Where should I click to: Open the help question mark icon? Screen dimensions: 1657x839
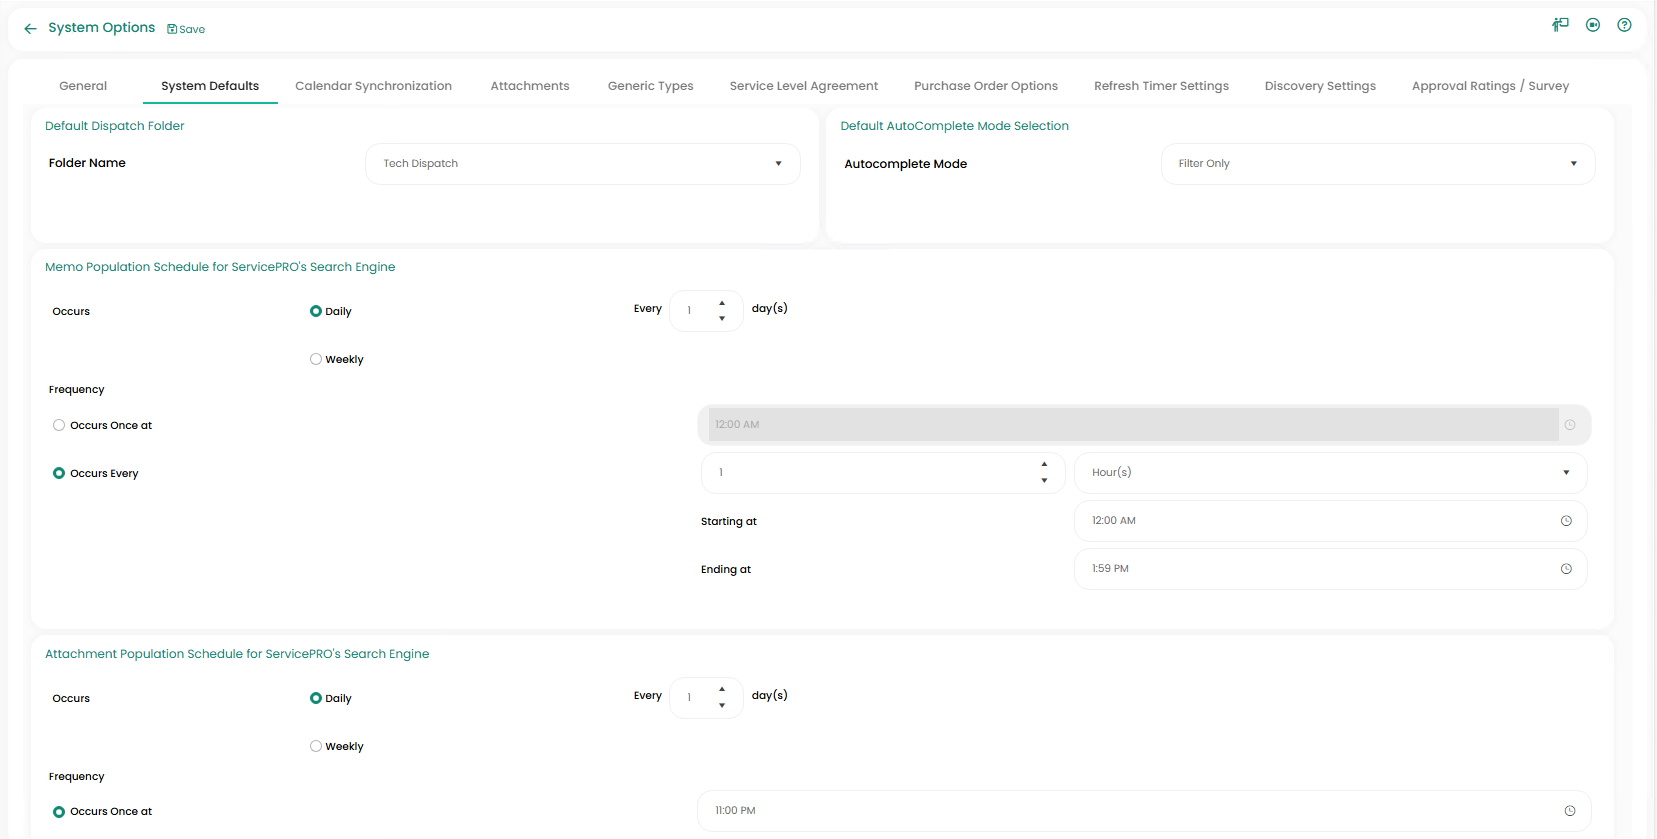click(x=1624, y=25)
